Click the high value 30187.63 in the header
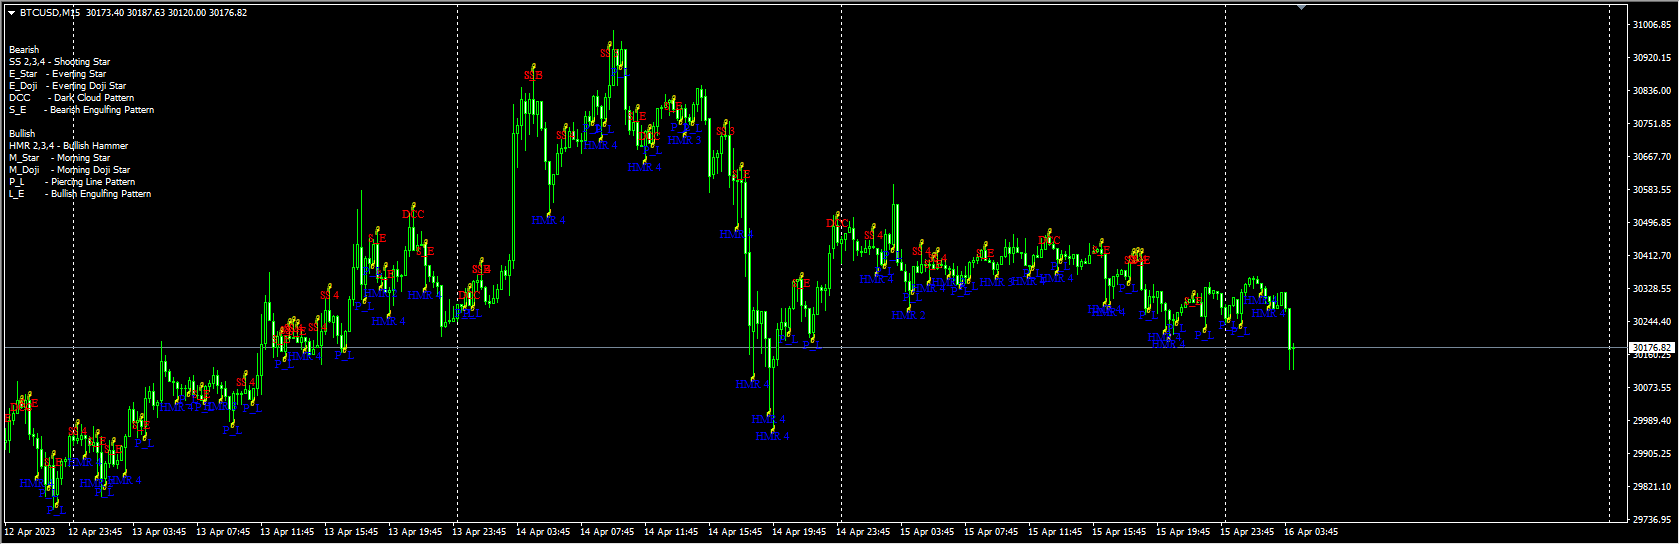This screenshot has height=545, width=1680. [x=146, y=13]
